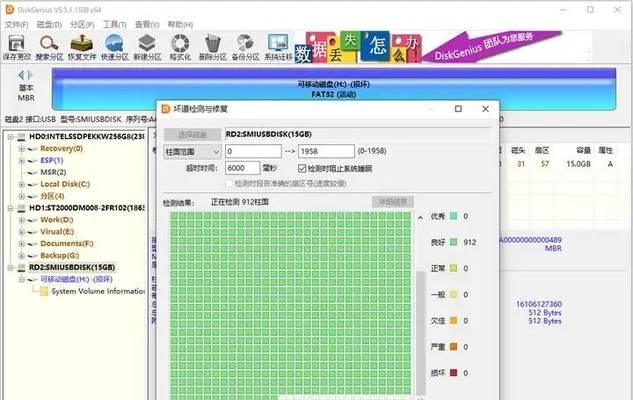
Task: Maximize the bad track detection dialog
Action: coord(458,109)
